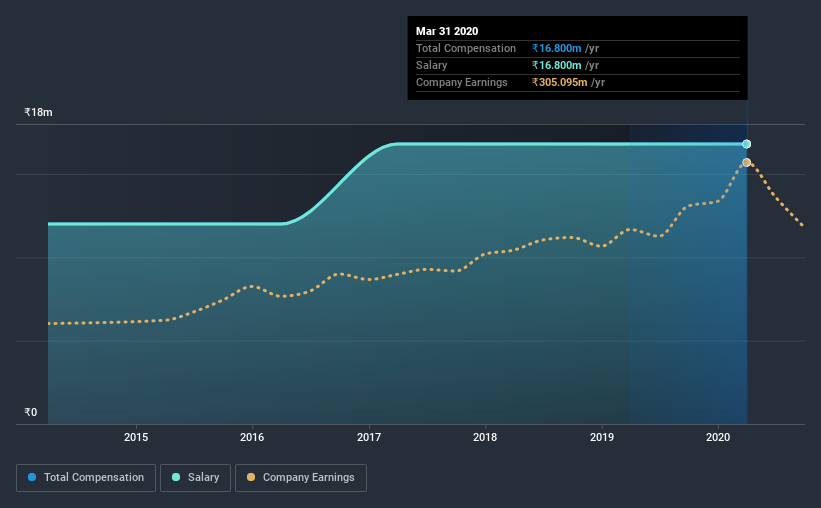Click the 2020 x-axis label

pyautogui.click(x=718, y=437)
